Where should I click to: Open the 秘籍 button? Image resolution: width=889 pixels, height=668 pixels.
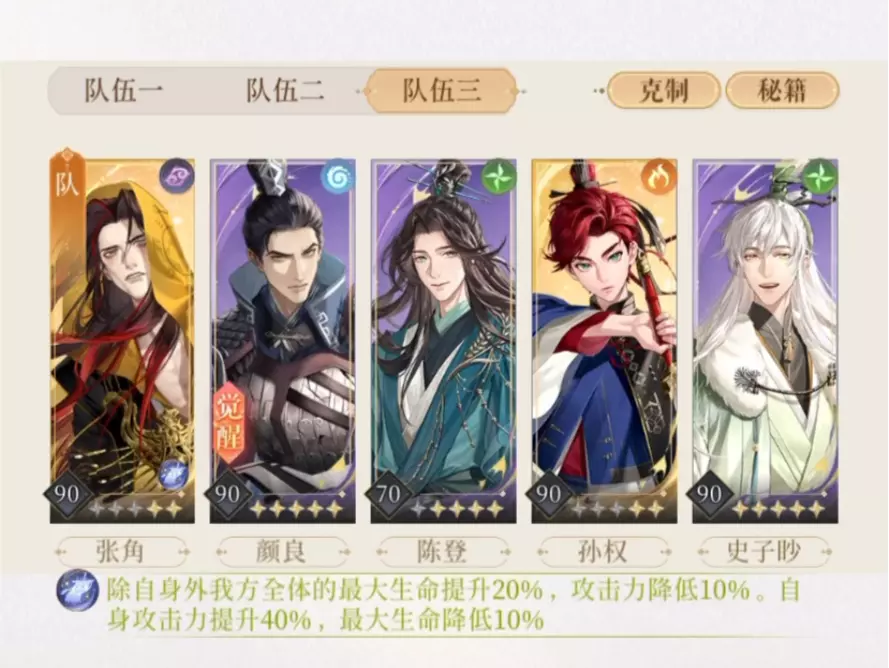pyautogui.click(x=782, y=91)
